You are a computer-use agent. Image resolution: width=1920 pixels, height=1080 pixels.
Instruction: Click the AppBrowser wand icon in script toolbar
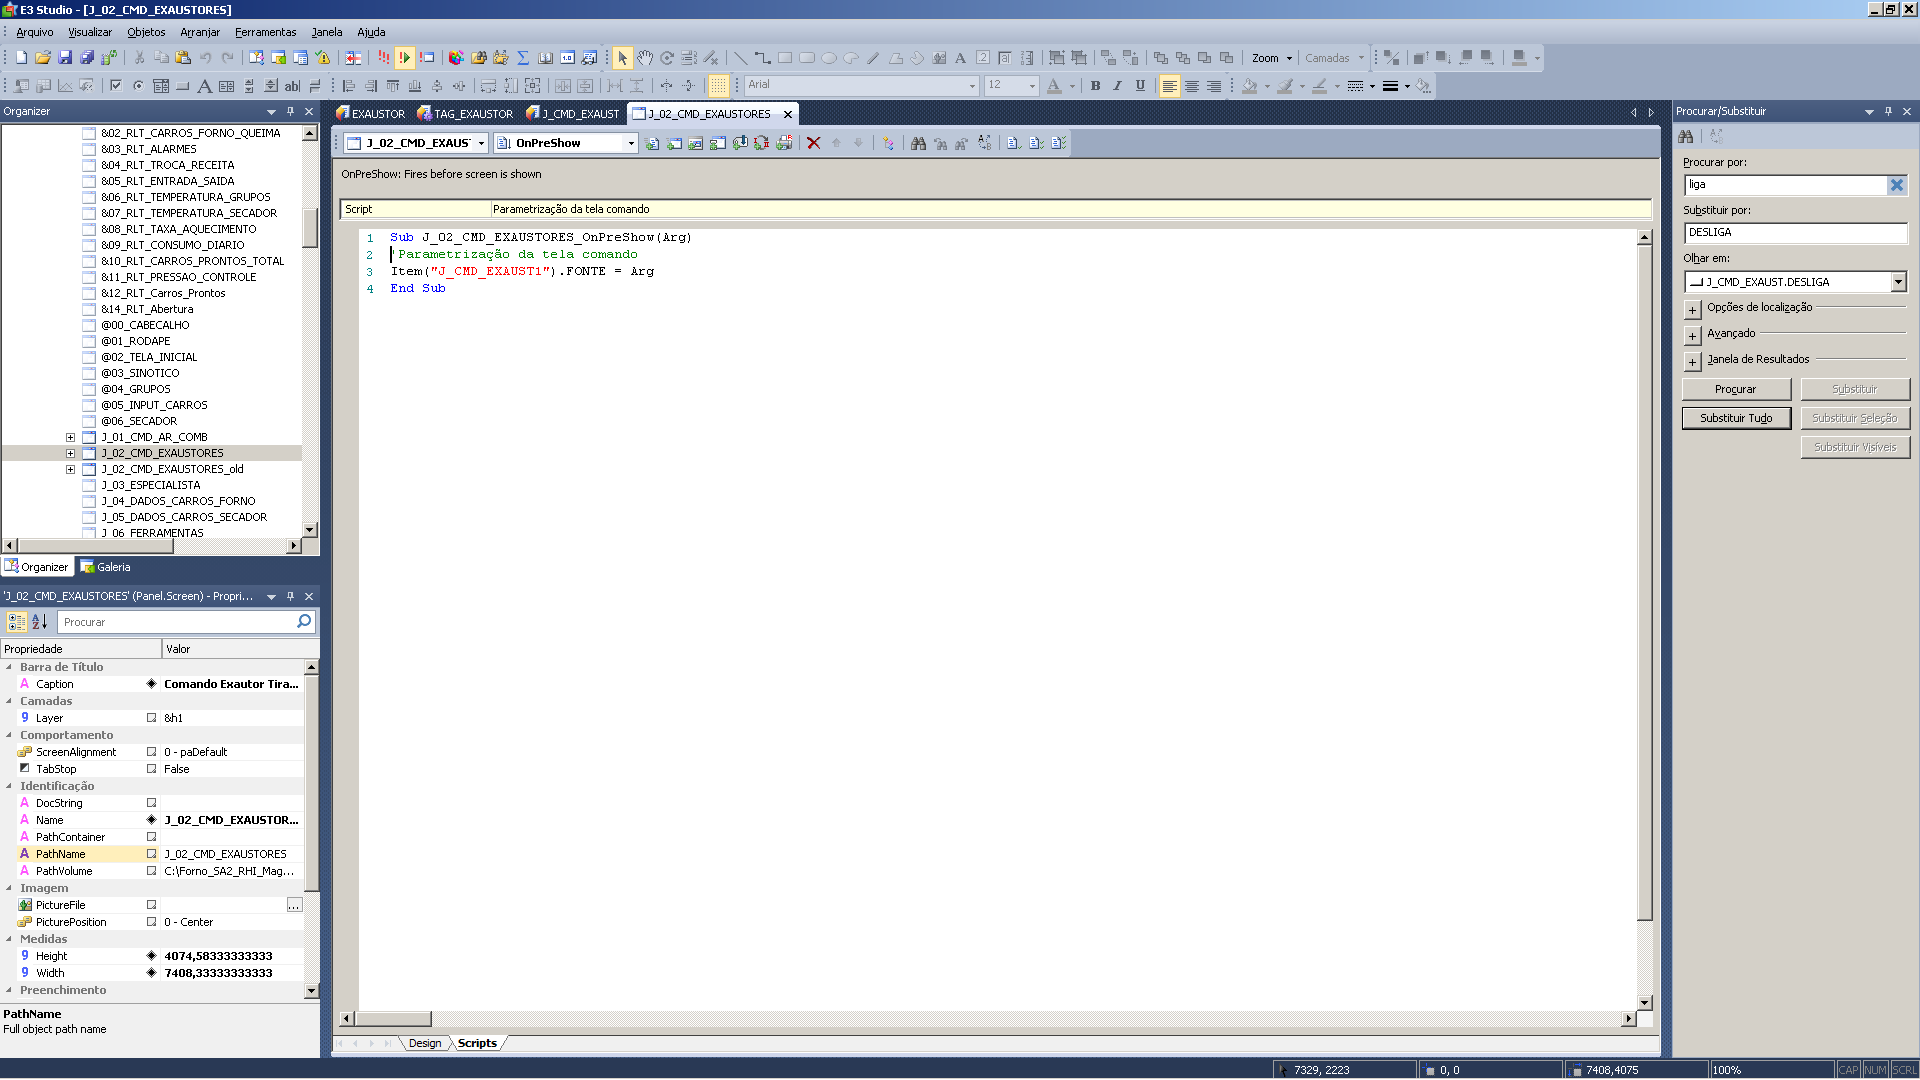tap(888, 143)
